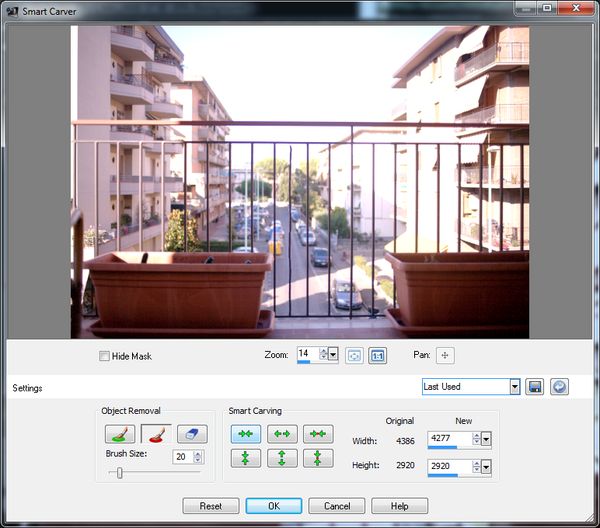Enable the Hide Mask checkbox
This screenshot has height=528, width=600.
pyautogui.click(x=105, y=356)
